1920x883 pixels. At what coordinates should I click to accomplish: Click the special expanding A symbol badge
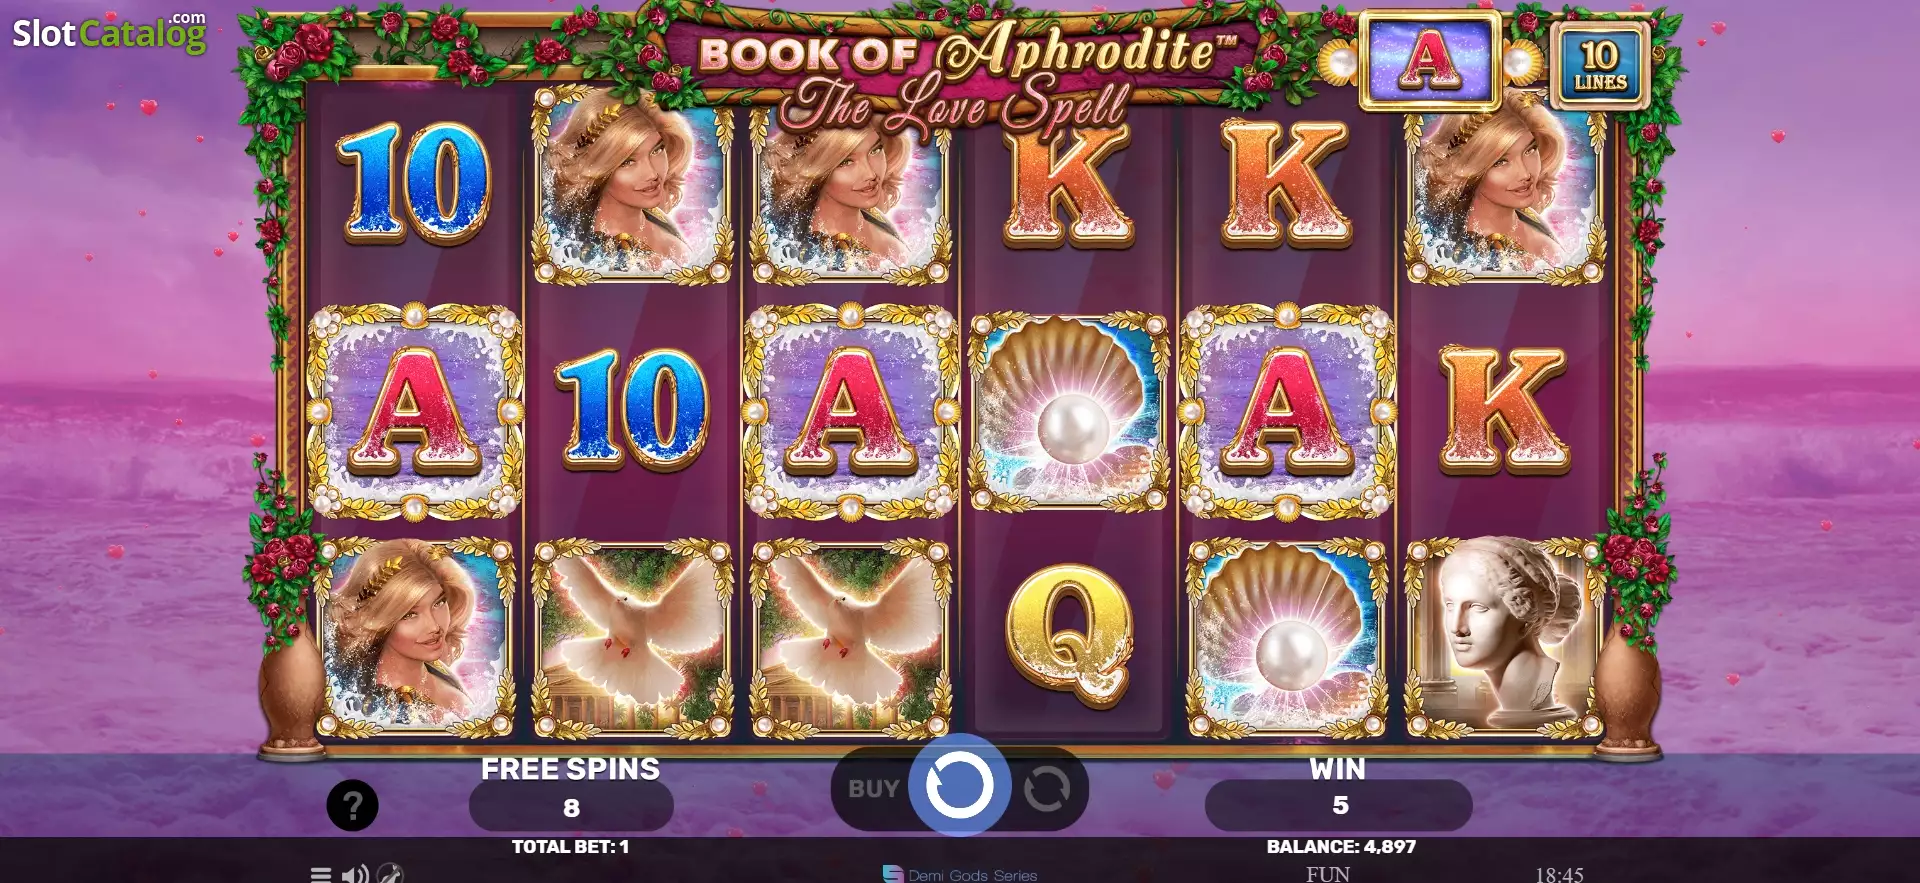point(1429,60)
